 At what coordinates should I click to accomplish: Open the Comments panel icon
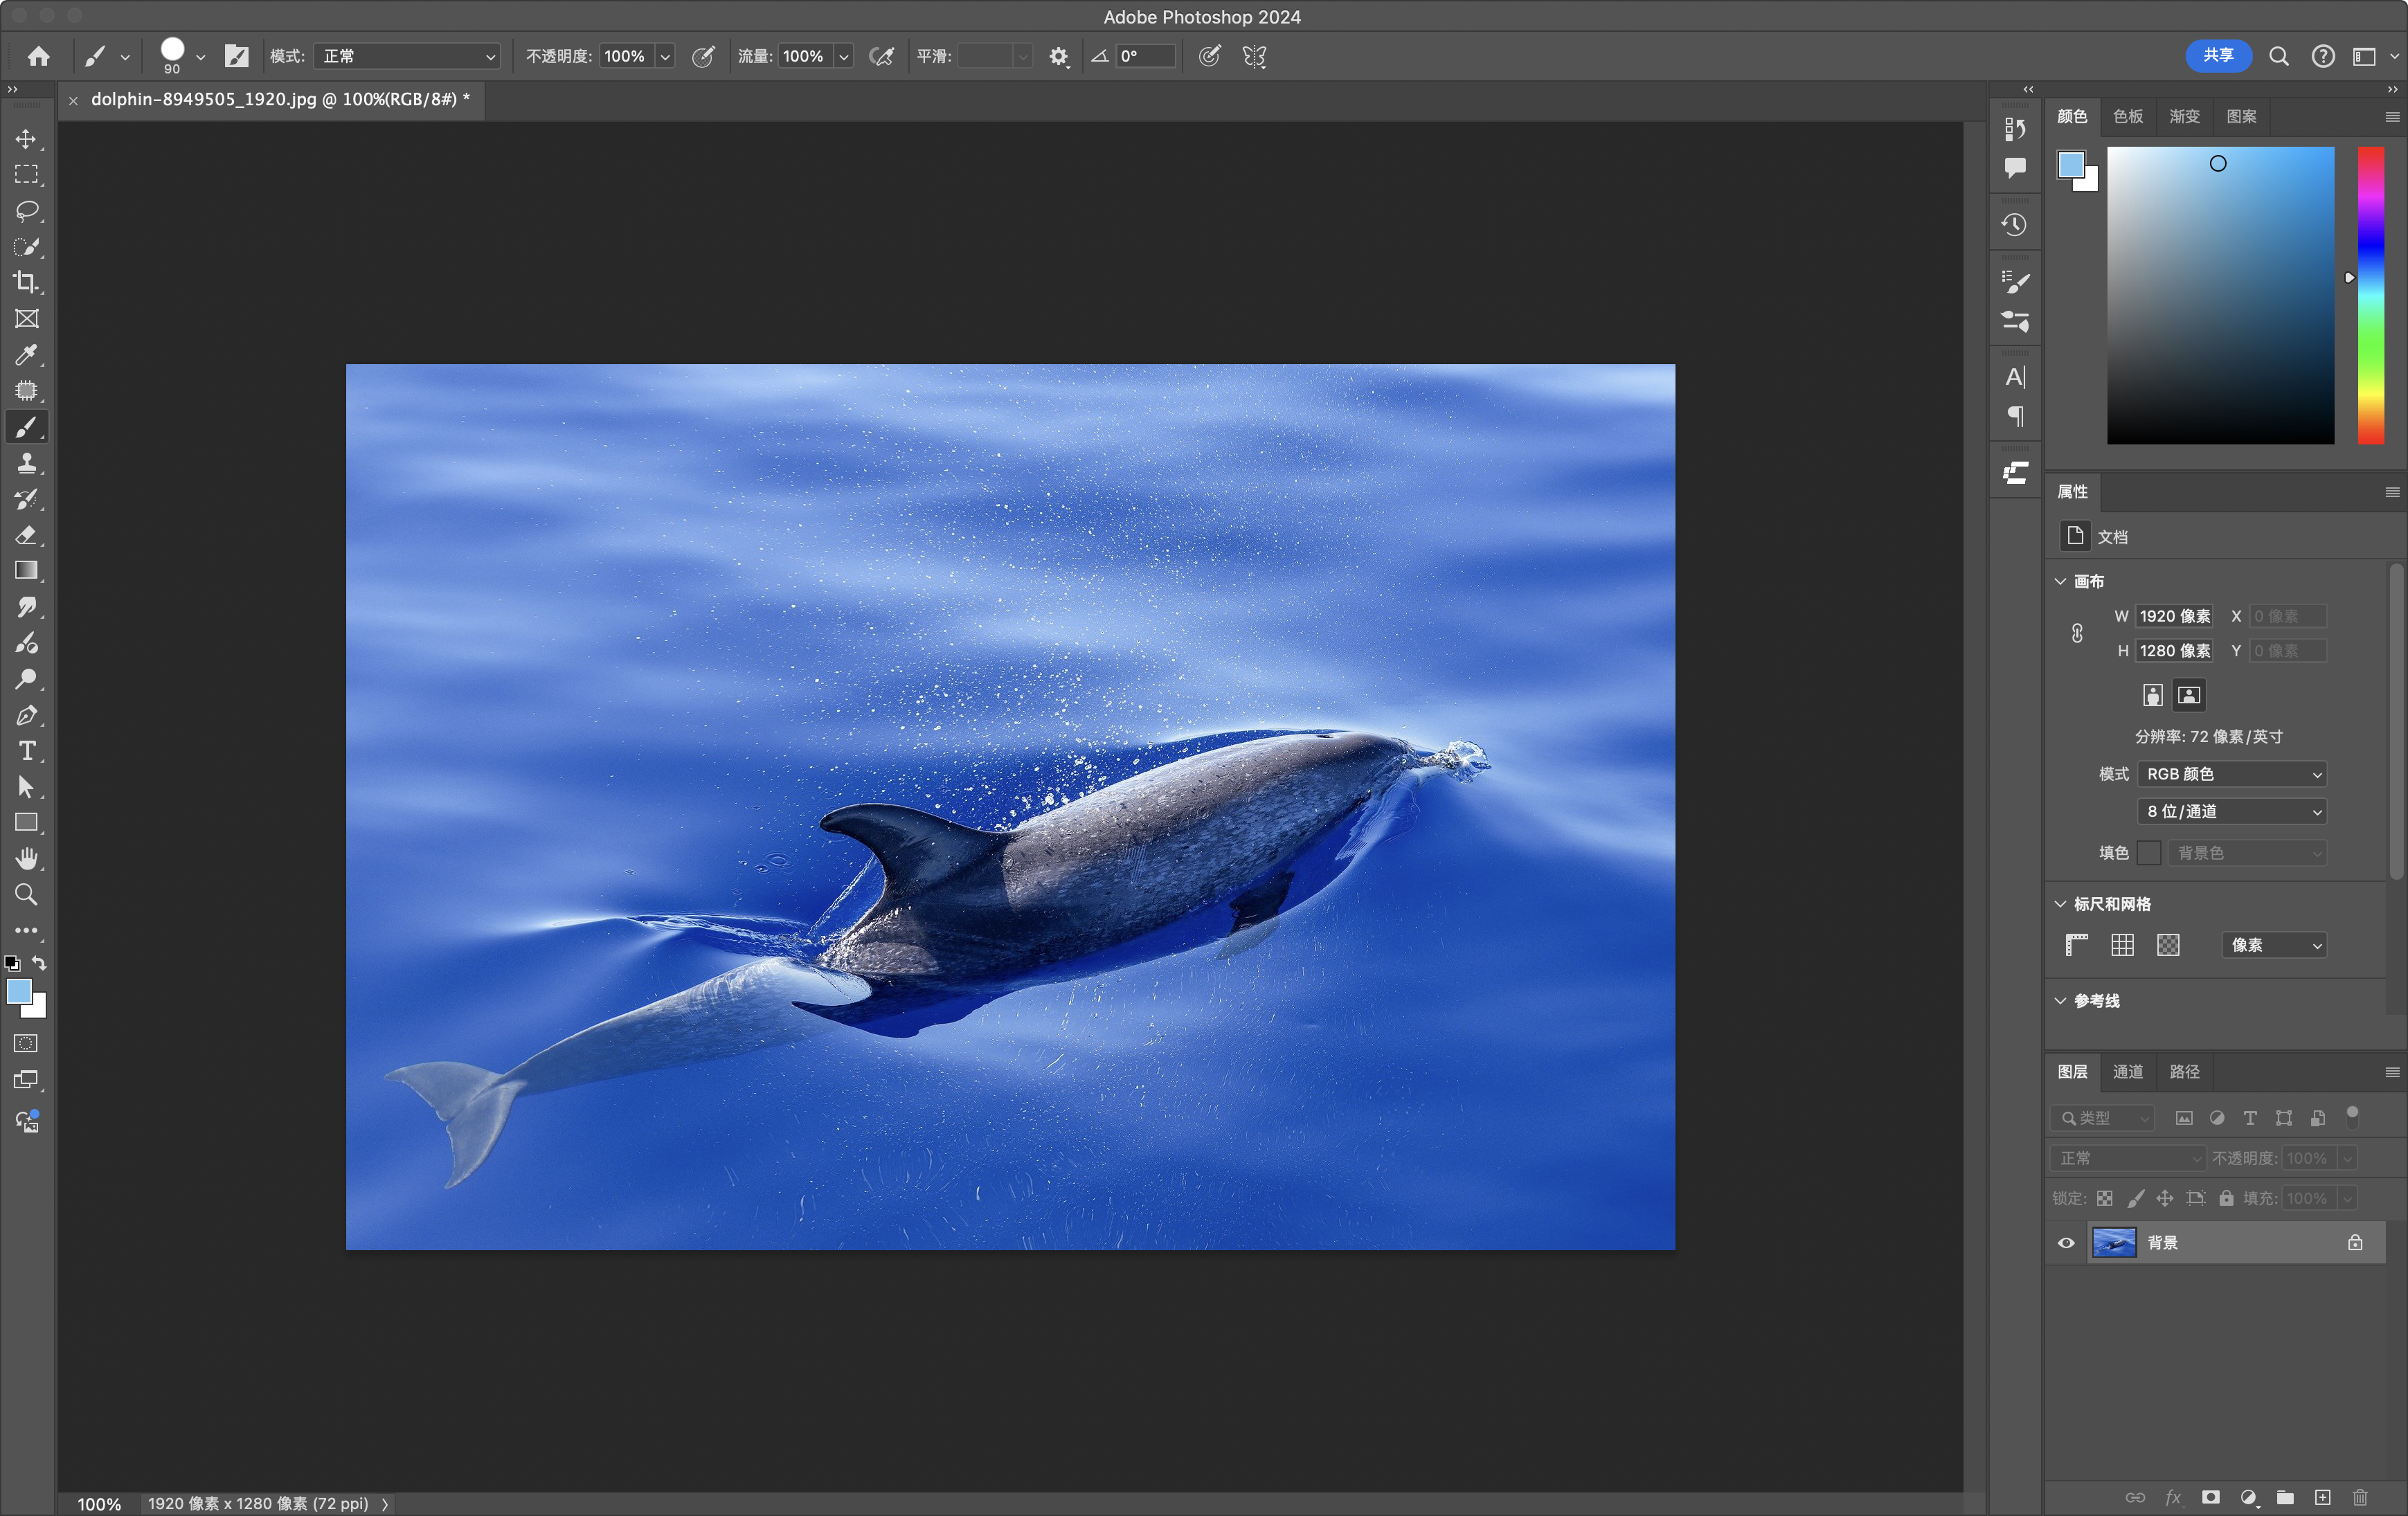tap(2015, 168)
